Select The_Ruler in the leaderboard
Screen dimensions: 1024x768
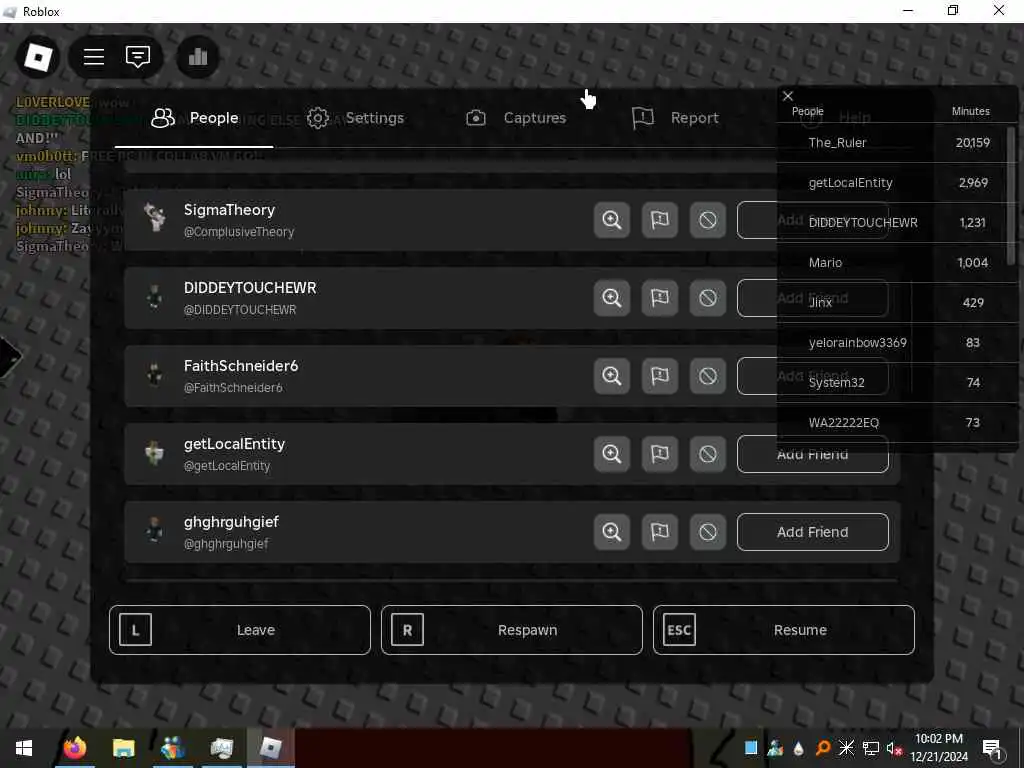[896, 142]
